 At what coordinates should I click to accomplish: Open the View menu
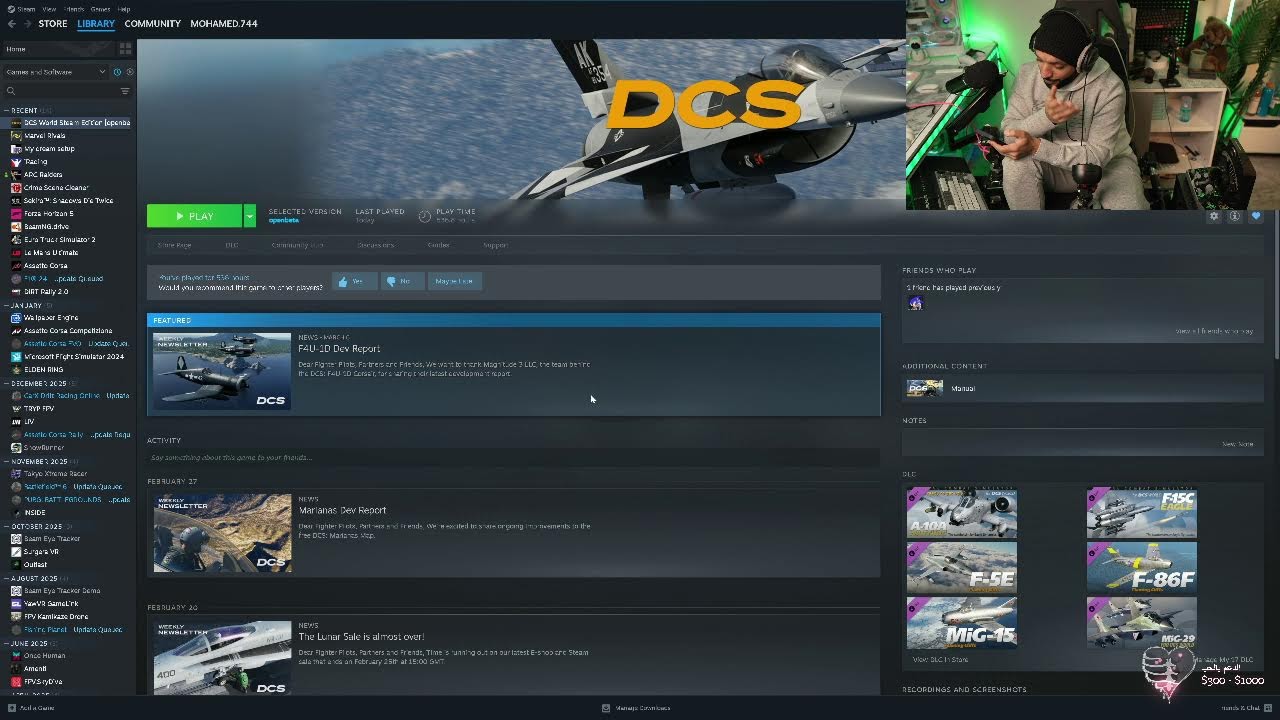tap(49, 9)
